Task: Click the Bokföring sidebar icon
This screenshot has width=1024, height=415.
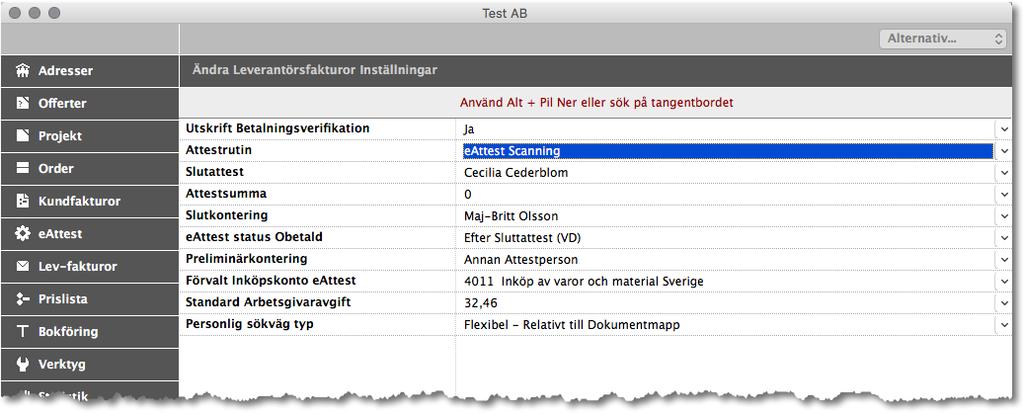Action: pyautogui.click(x=22, y=331)
